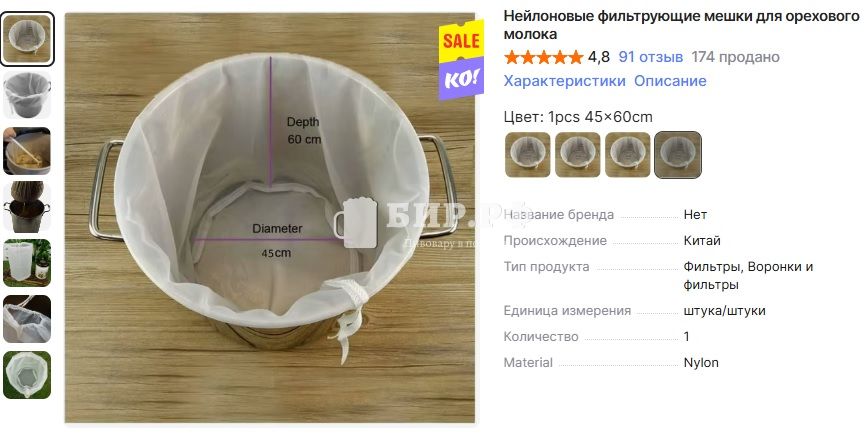
Task: Select the seventh thumbnail of bag top view
Action: click(x=27, y=375)
